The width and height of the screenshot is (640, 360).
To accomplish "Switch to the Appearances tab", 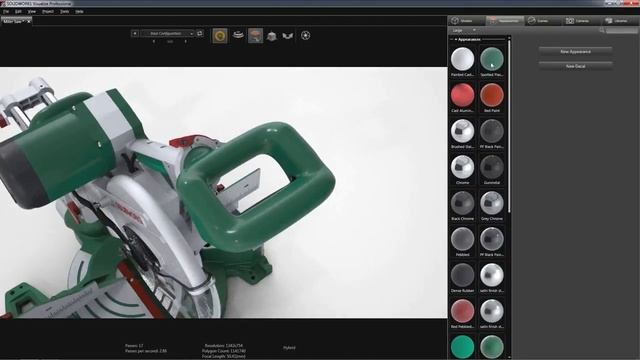I will point(505,20).
